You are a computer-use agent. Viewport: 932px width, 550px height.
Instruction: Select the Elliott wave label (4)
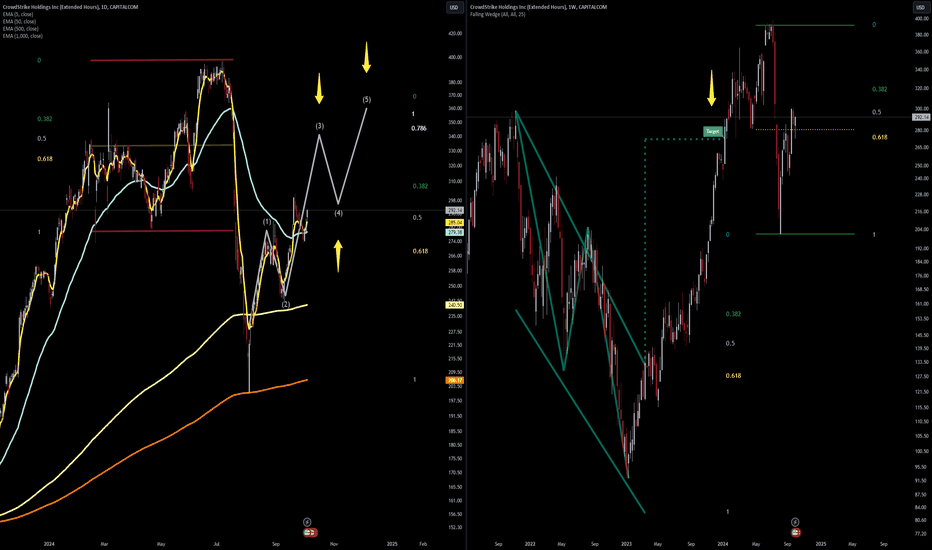tap(338, 213)
